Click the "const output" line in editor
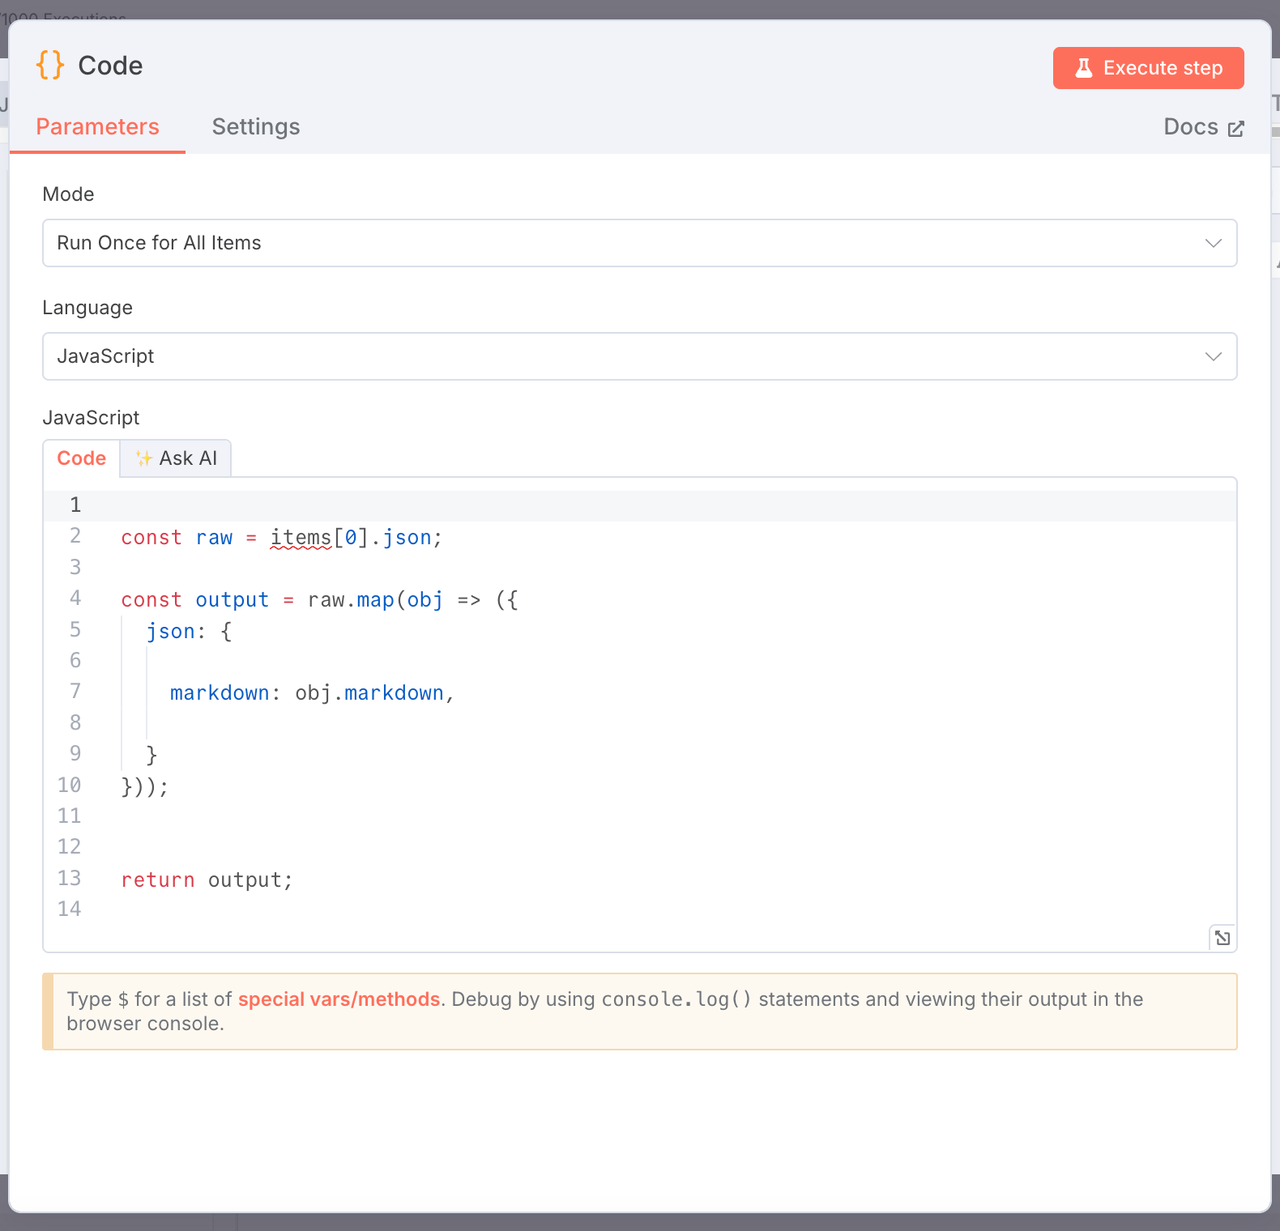 (x=319, y=600)
